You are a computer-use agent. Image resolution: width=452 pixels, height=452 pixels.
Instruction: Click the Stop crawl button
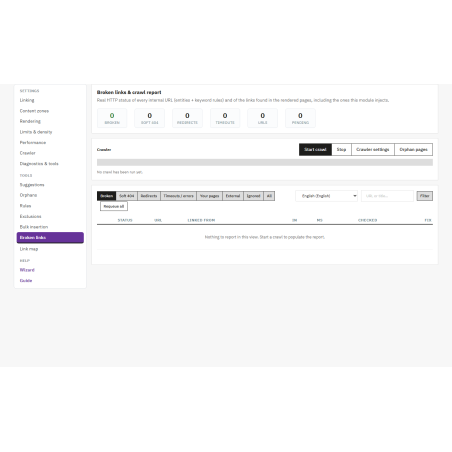[341, 149]
